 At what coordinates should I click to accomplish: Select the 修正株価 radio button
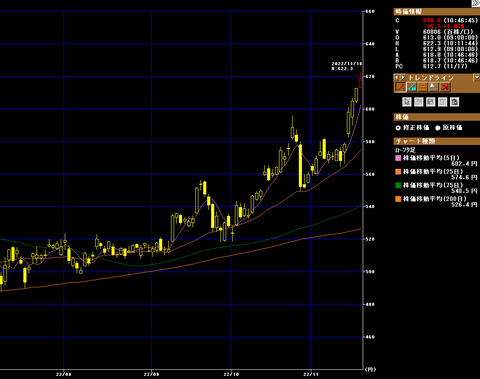pyautogui.click(x=398, y=128)
